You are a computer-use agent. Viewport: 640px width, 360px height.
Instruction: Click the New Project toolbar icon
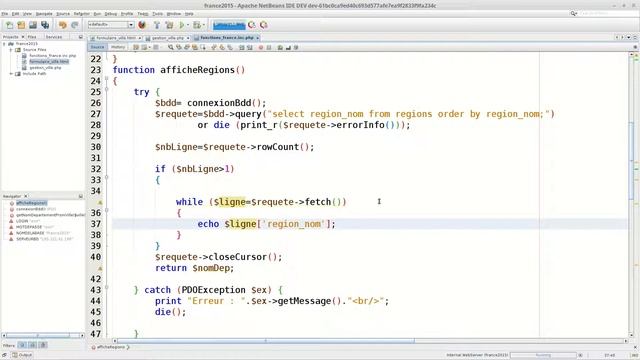[x=21, y=25]
